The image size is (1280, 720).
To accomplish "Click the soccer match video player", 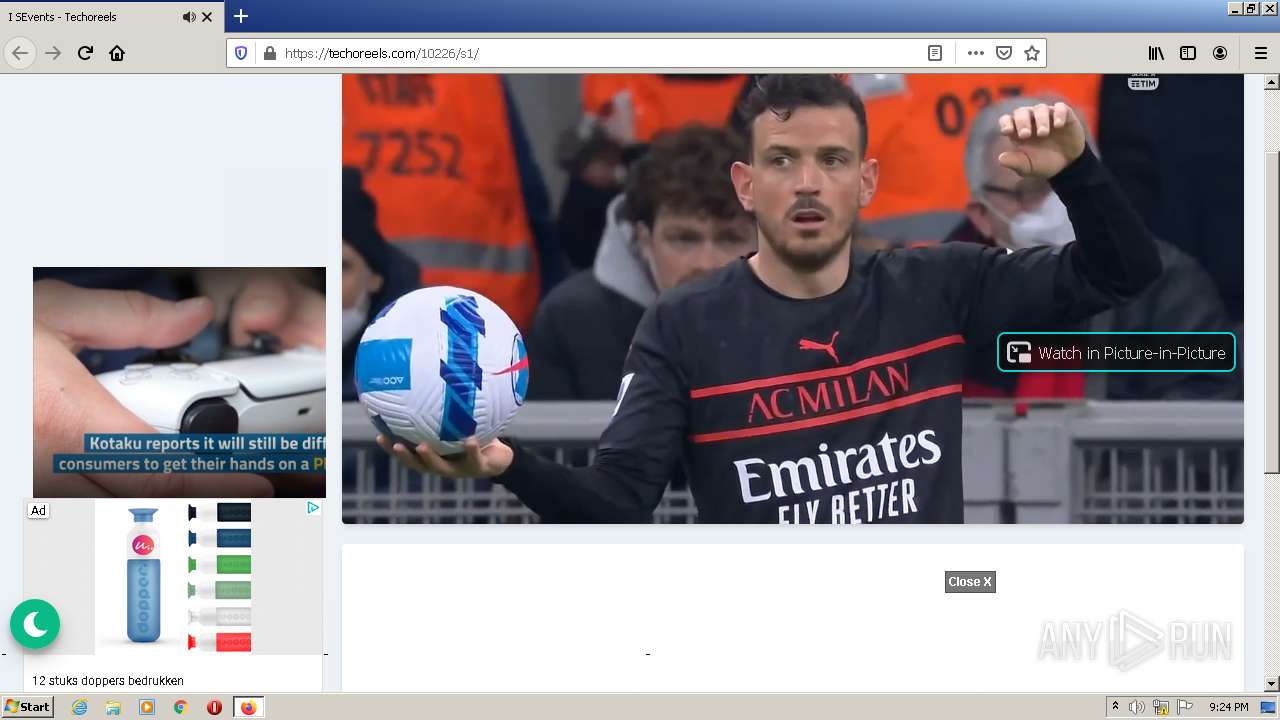I will point(793,298).
